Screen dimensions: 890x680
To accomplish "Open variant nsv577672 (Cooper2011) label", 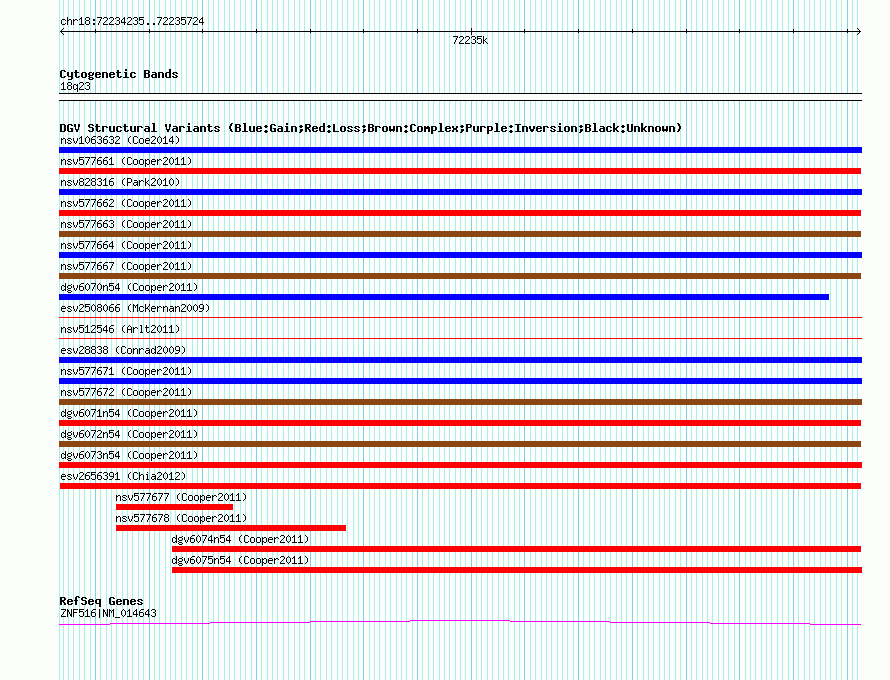I will [x=126, y=392].
